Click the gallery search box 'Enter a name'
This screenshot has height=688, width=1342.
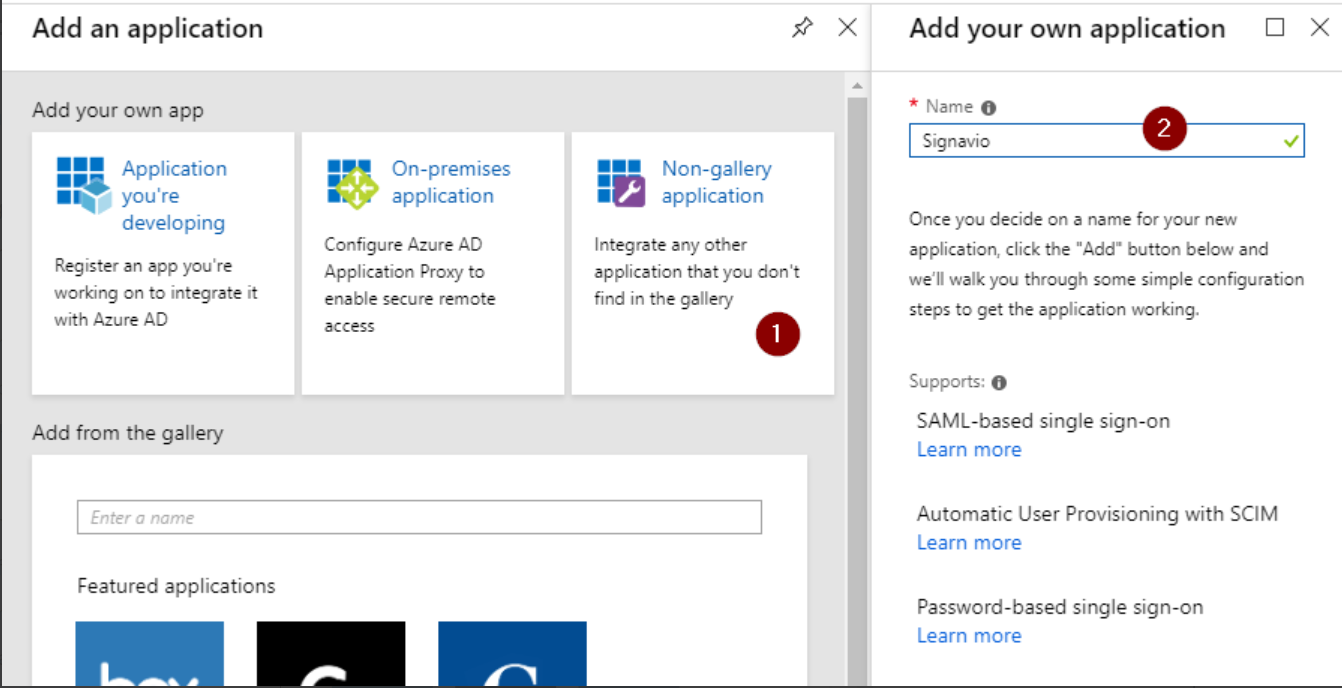tap(419, 517)
